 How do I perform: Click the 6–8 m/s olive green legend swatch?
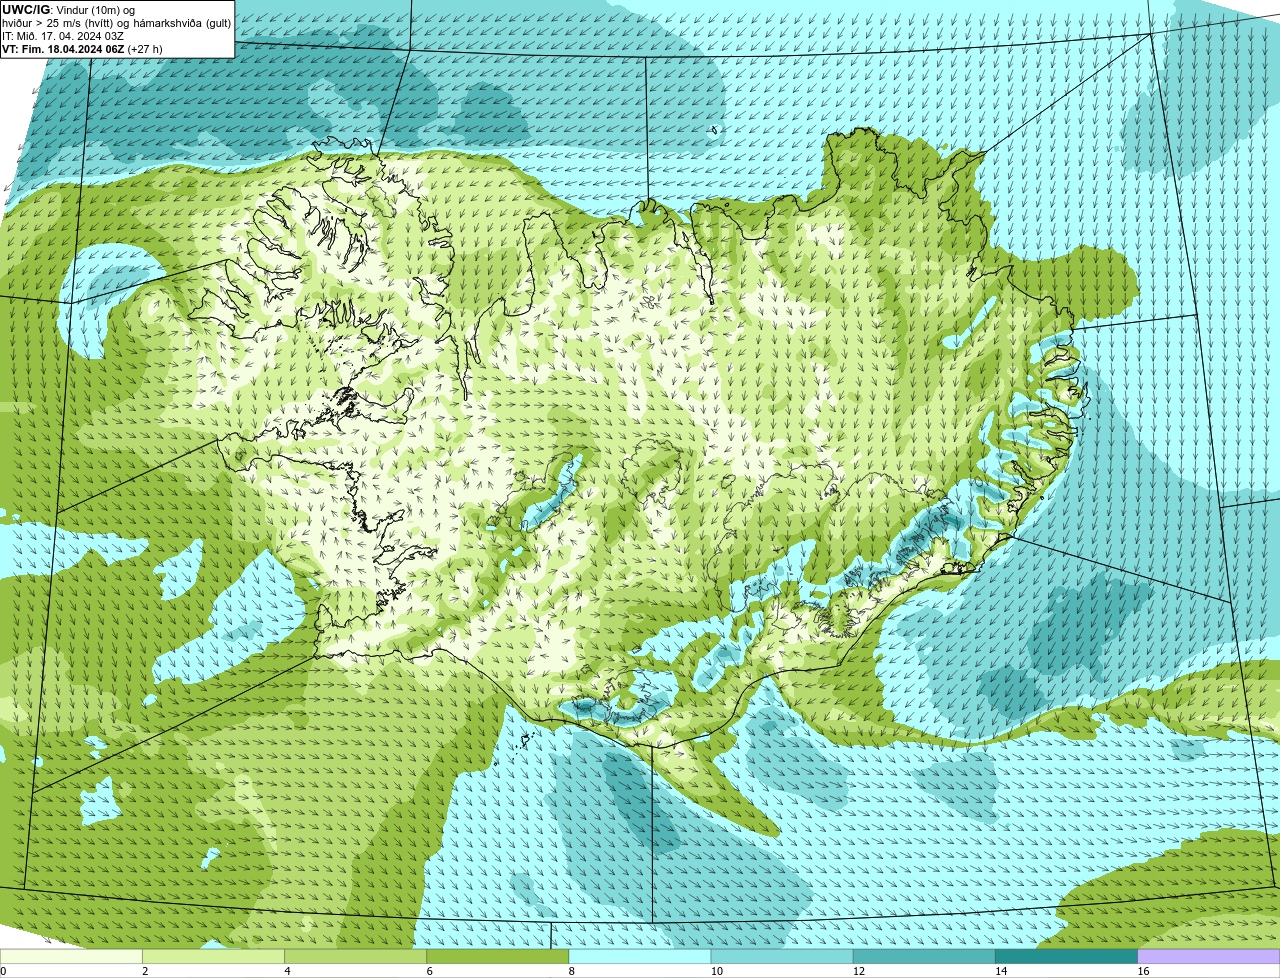click(x=498, y=957)
